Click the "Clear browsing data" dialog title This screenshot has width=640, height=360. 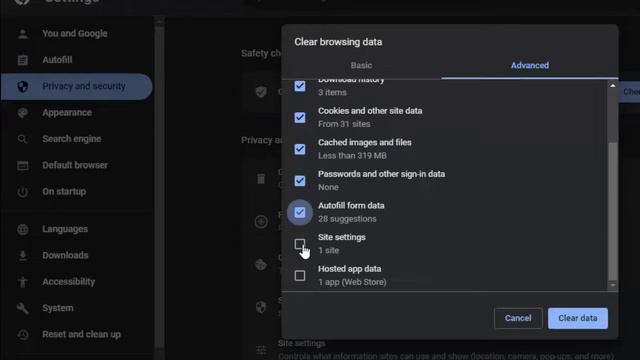click(x=338, y=42)
